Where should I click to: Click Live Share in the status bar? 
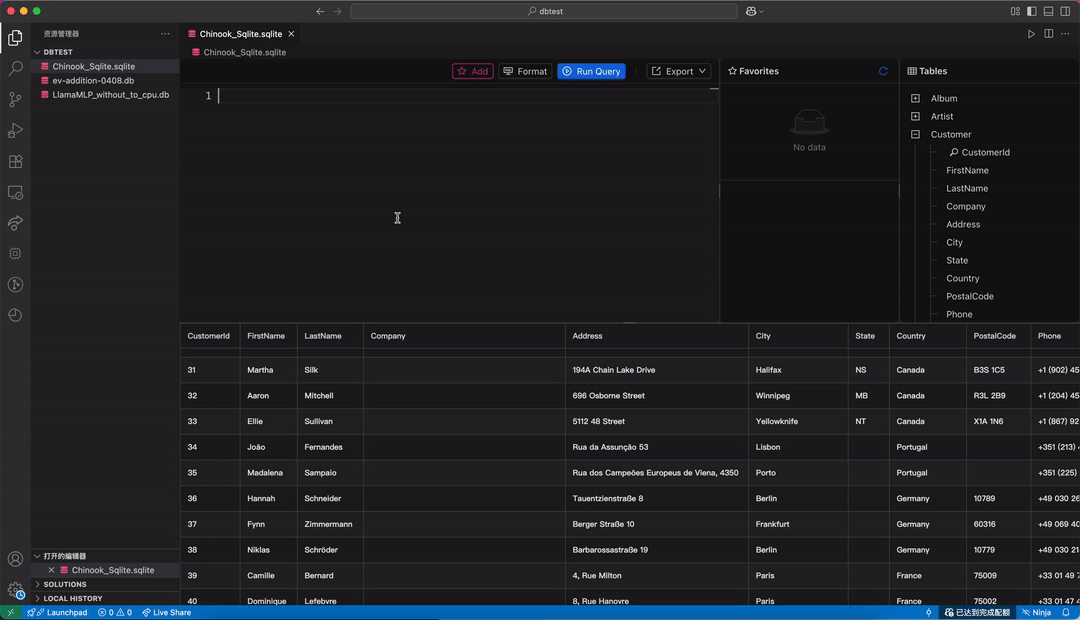click(167, 612)
